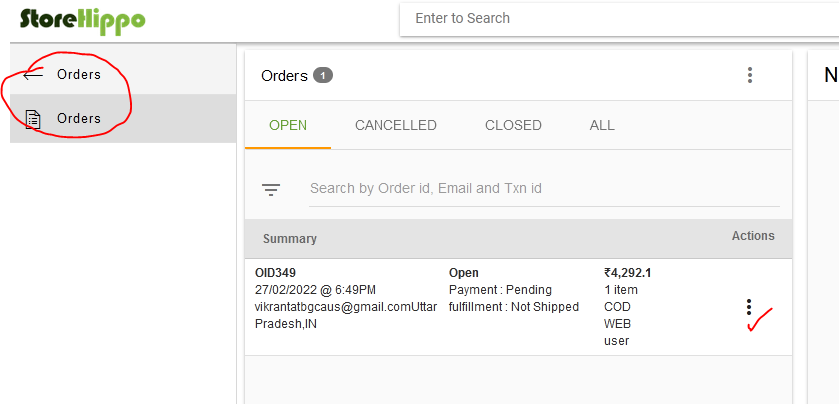Screen dimensions: 839x404
Task: Go back using the left arrow icon
Action: pos(33,75)
